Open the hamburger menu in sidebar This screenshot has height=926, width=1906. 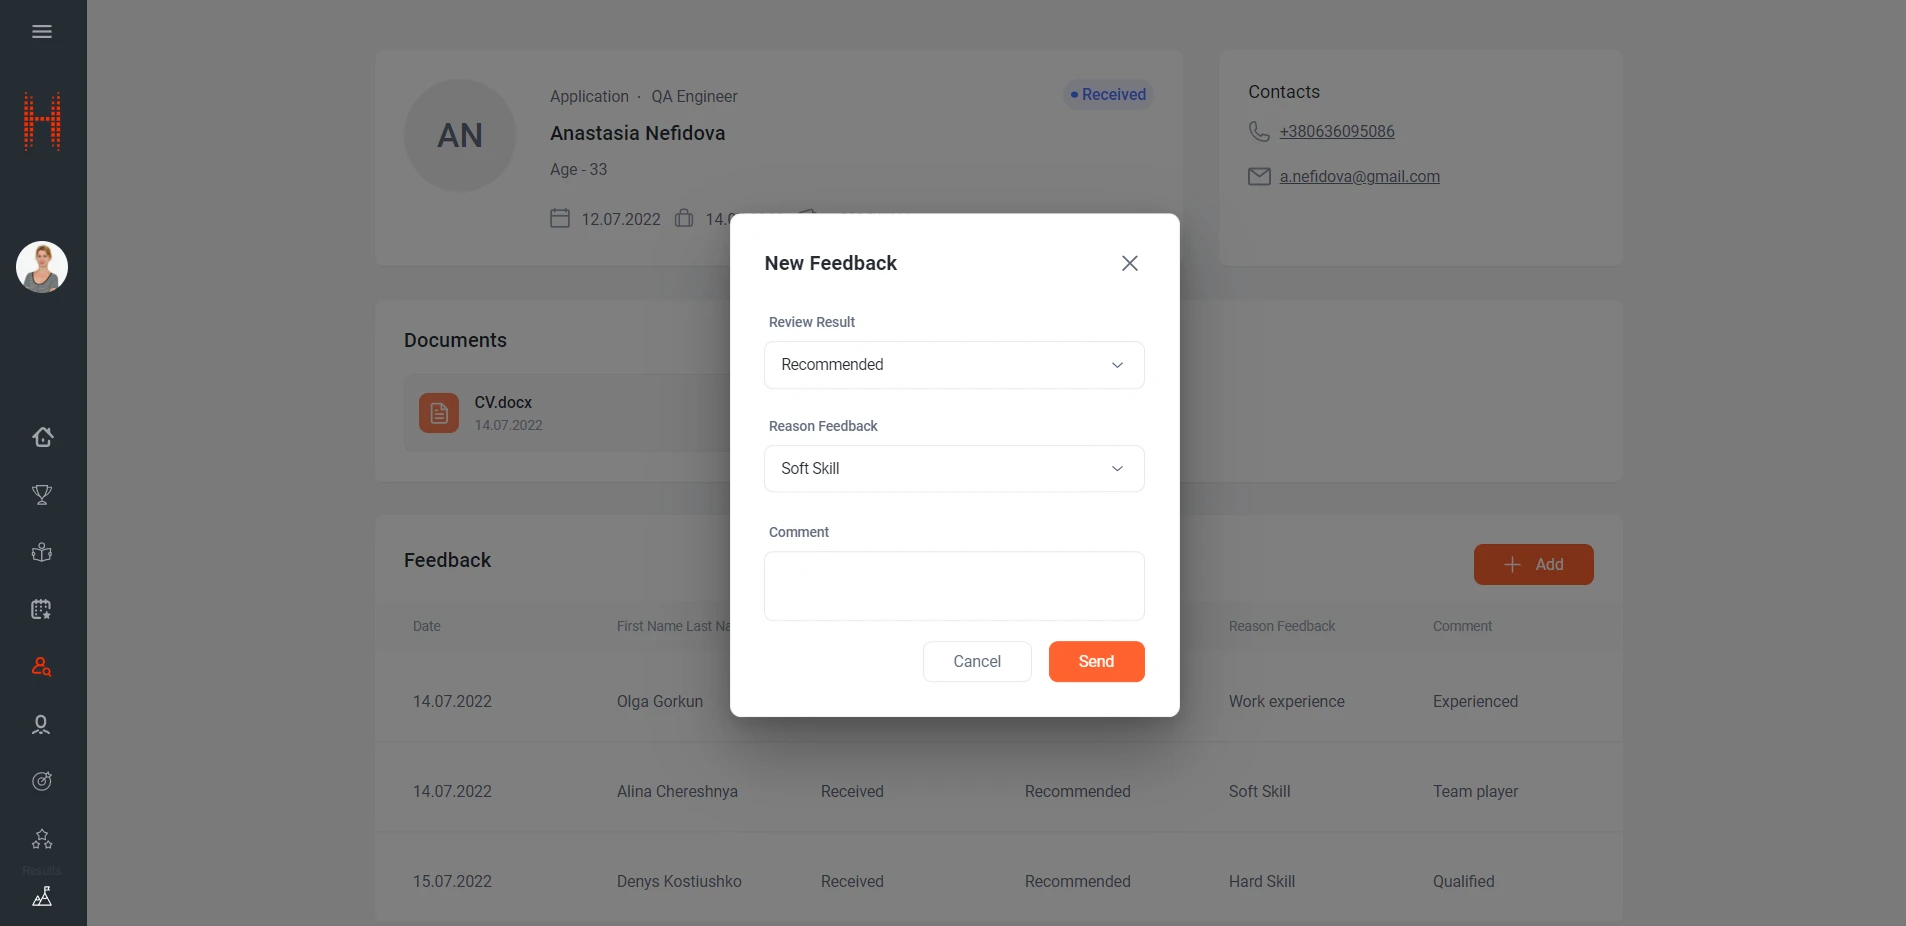(42, 32)
